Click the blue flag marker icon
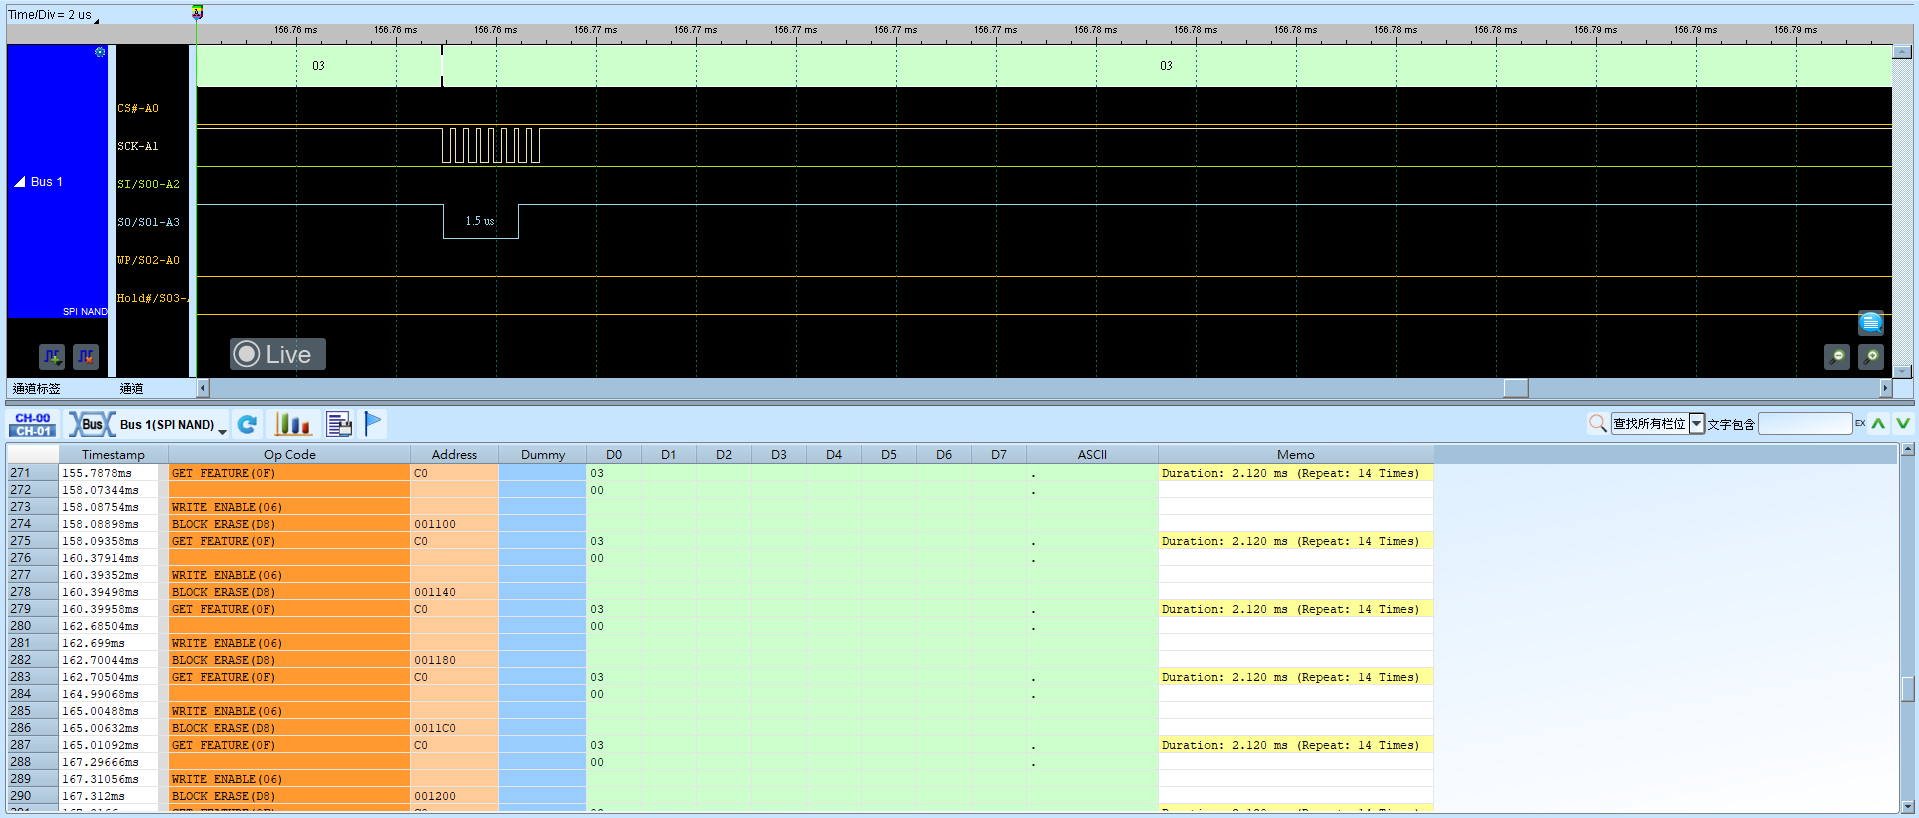The width and height of the screenshot is (1919, 818). point(373,424)
